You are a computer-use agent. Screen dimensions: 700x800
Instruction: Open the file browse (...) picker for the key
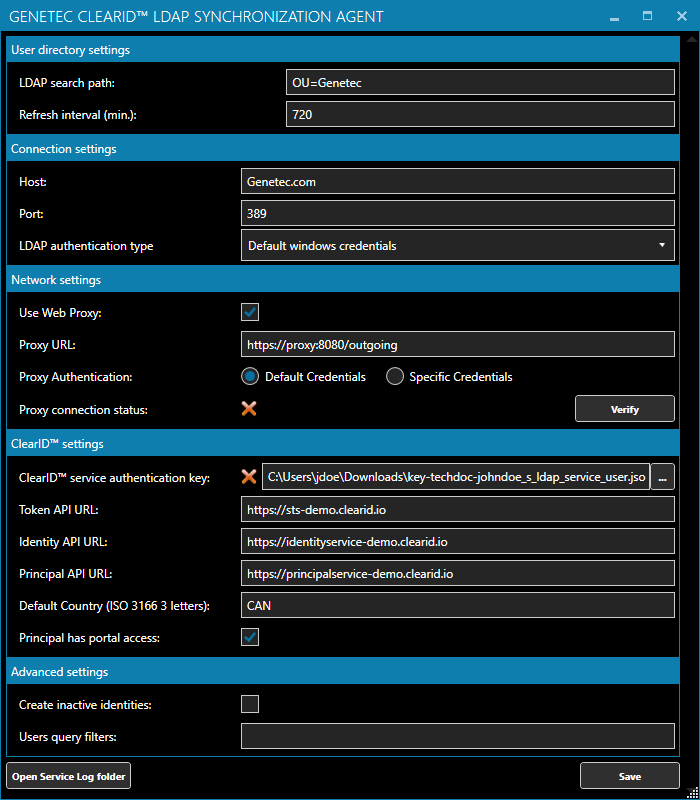click(662, 477)
